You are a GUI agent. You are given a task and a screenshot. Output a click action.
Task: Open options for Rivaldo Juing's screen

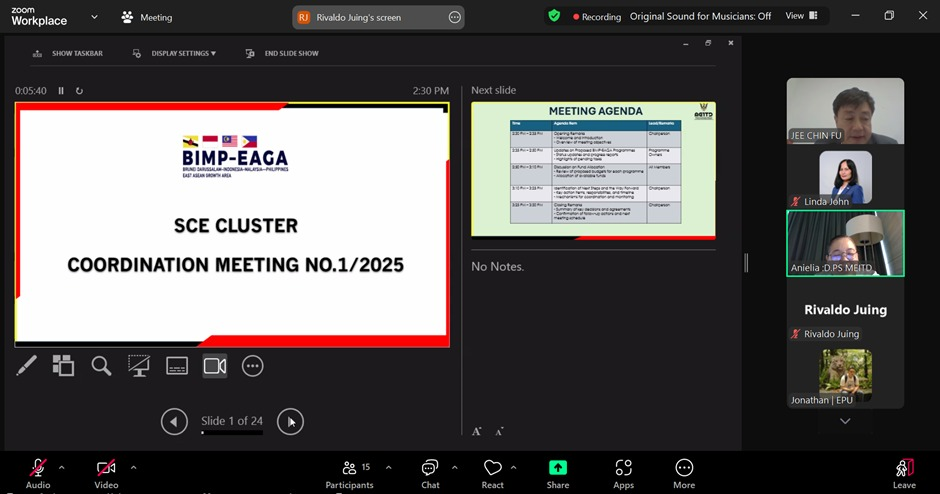point(455,17)
